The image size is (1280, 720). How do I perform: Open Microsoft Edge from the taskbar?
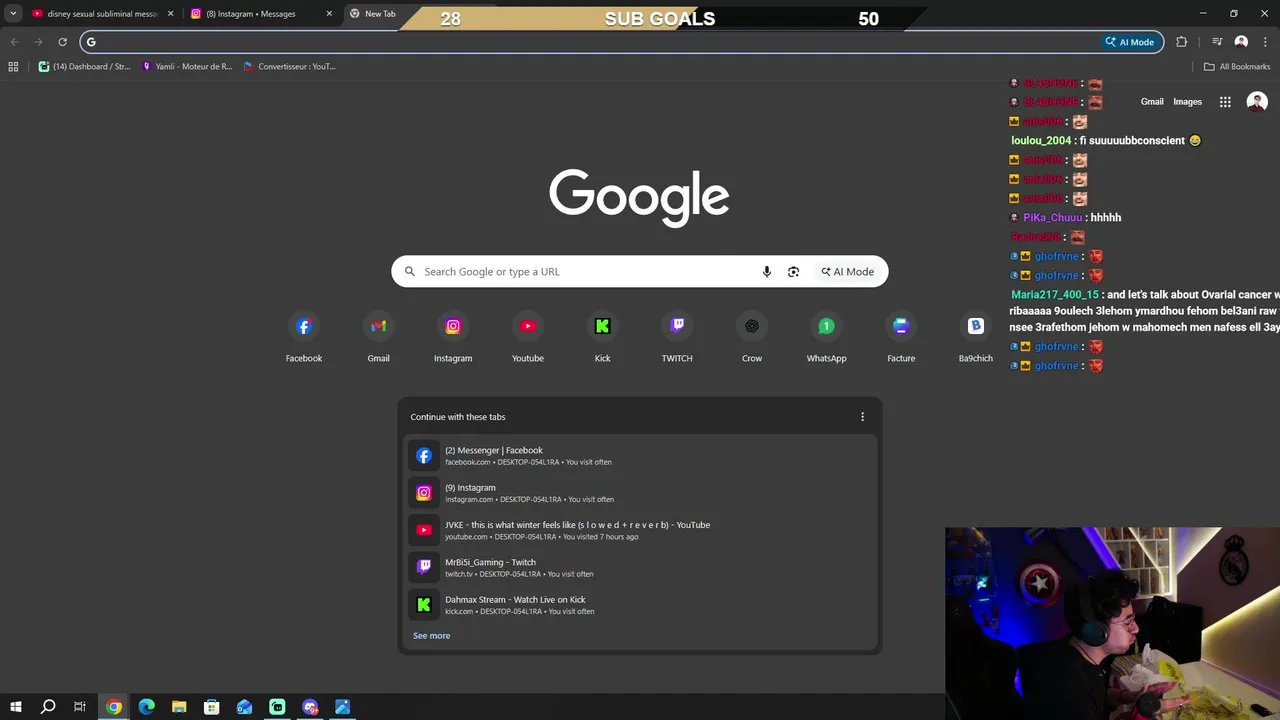146,707
